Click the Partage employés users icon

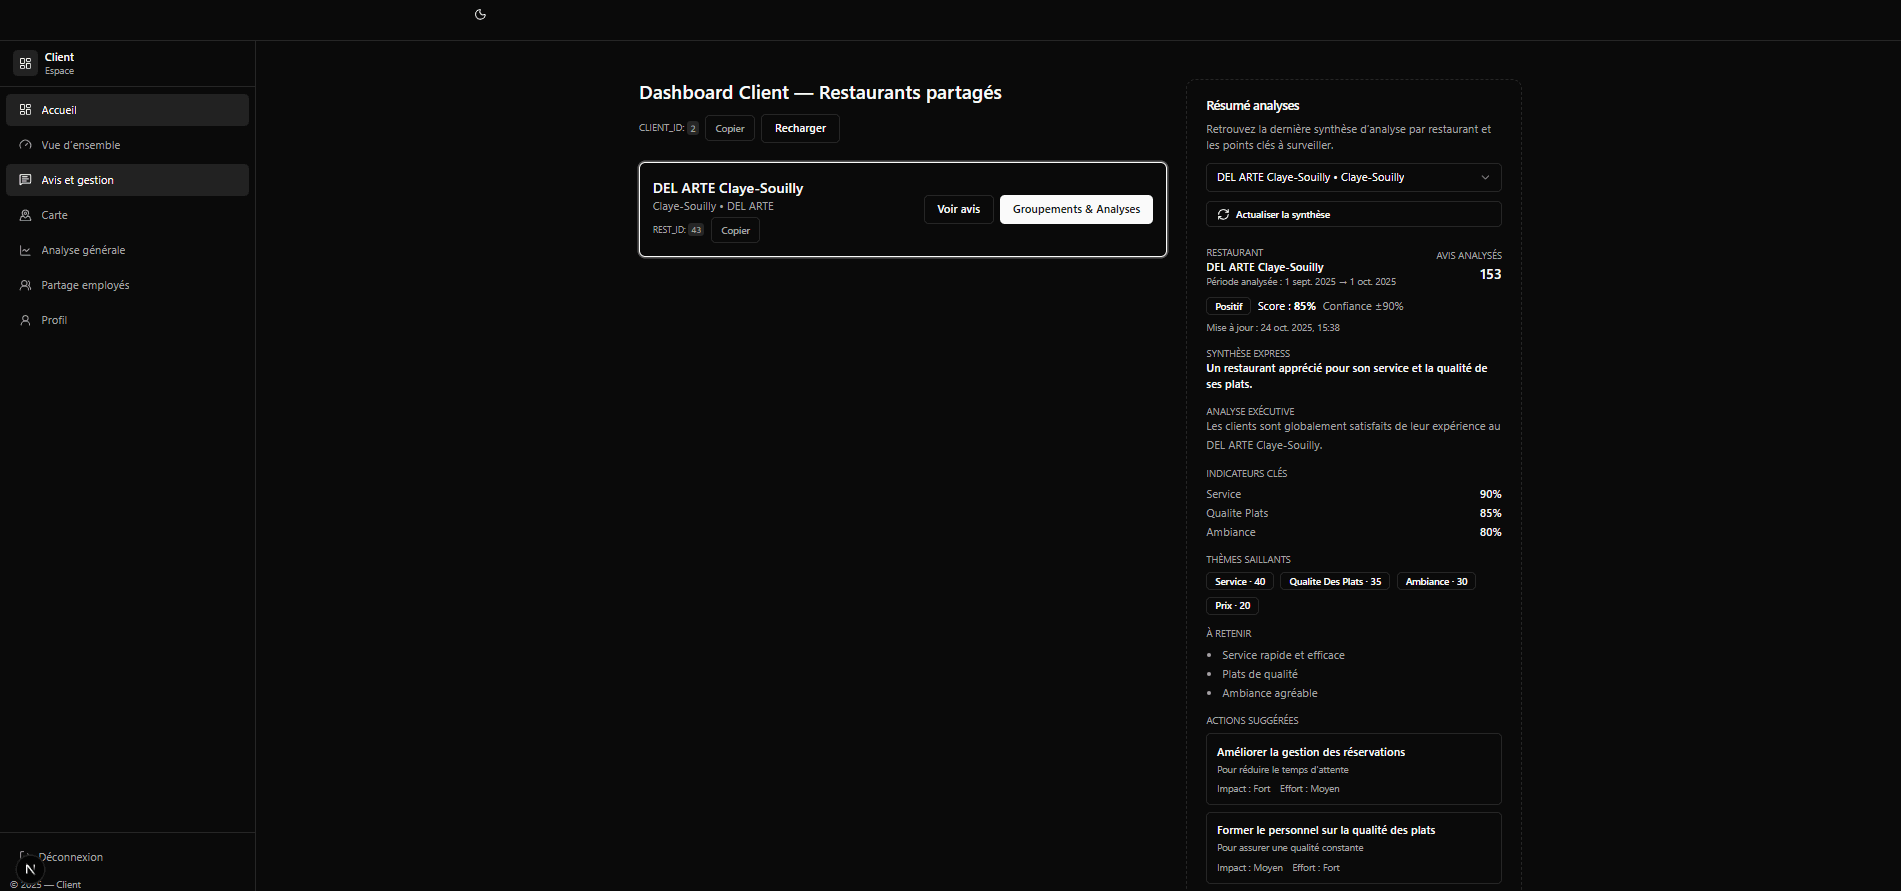pos(25,285)
